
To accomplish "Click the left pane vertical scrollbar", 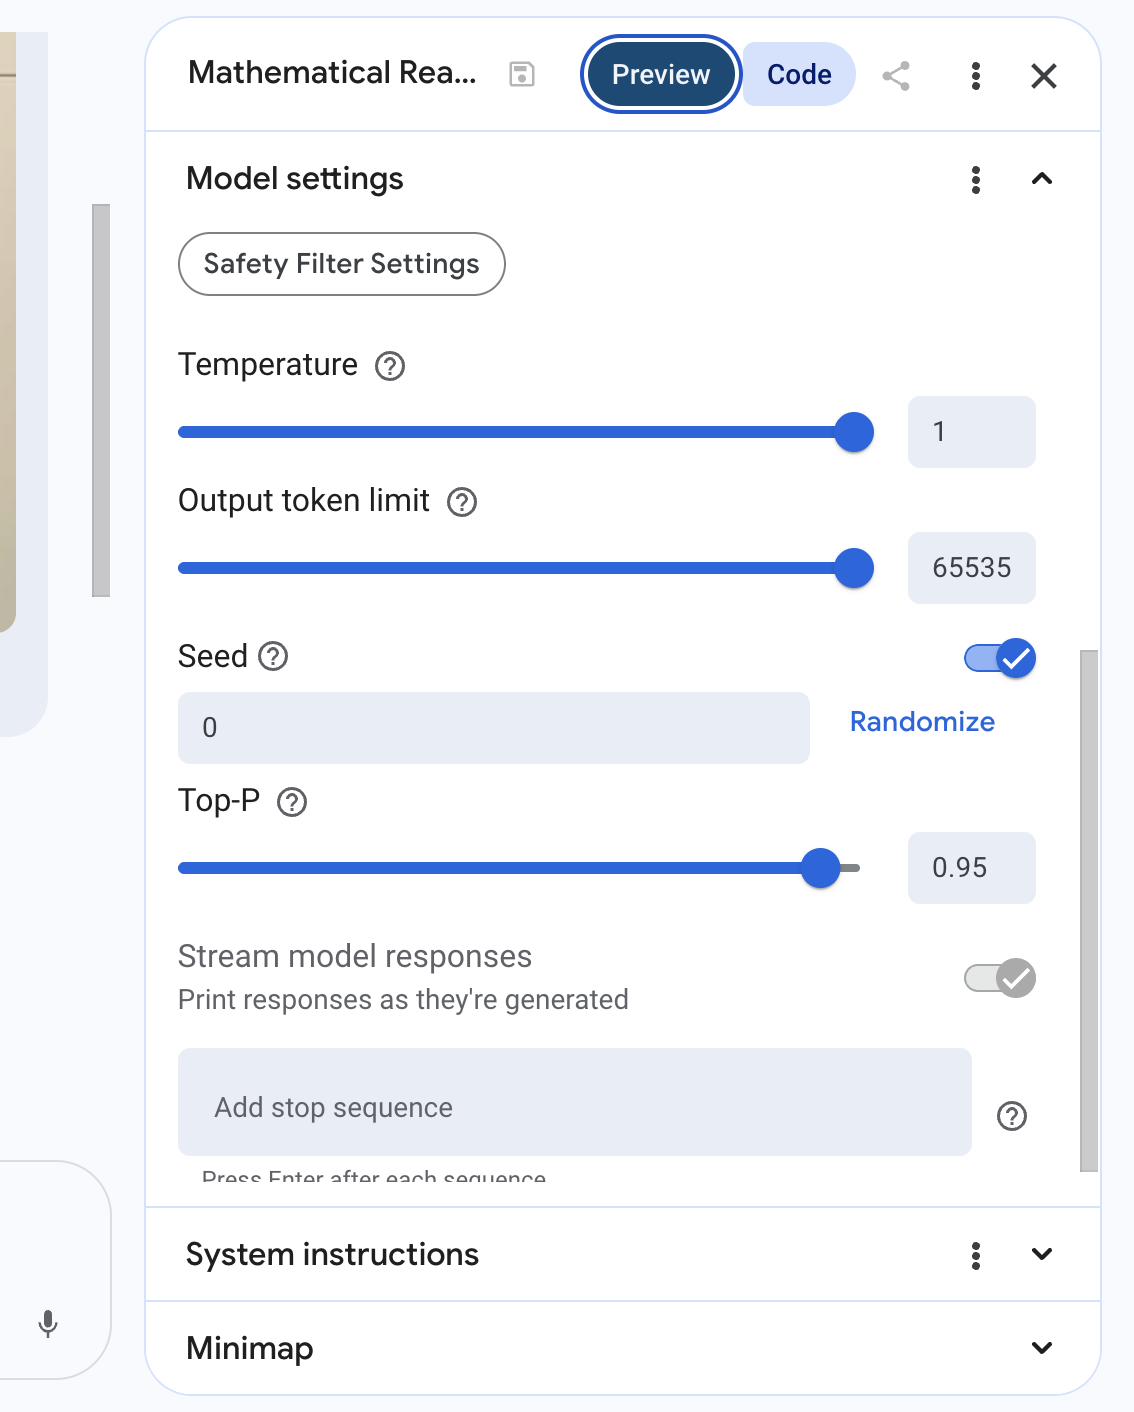I will (x=101, y=400).
